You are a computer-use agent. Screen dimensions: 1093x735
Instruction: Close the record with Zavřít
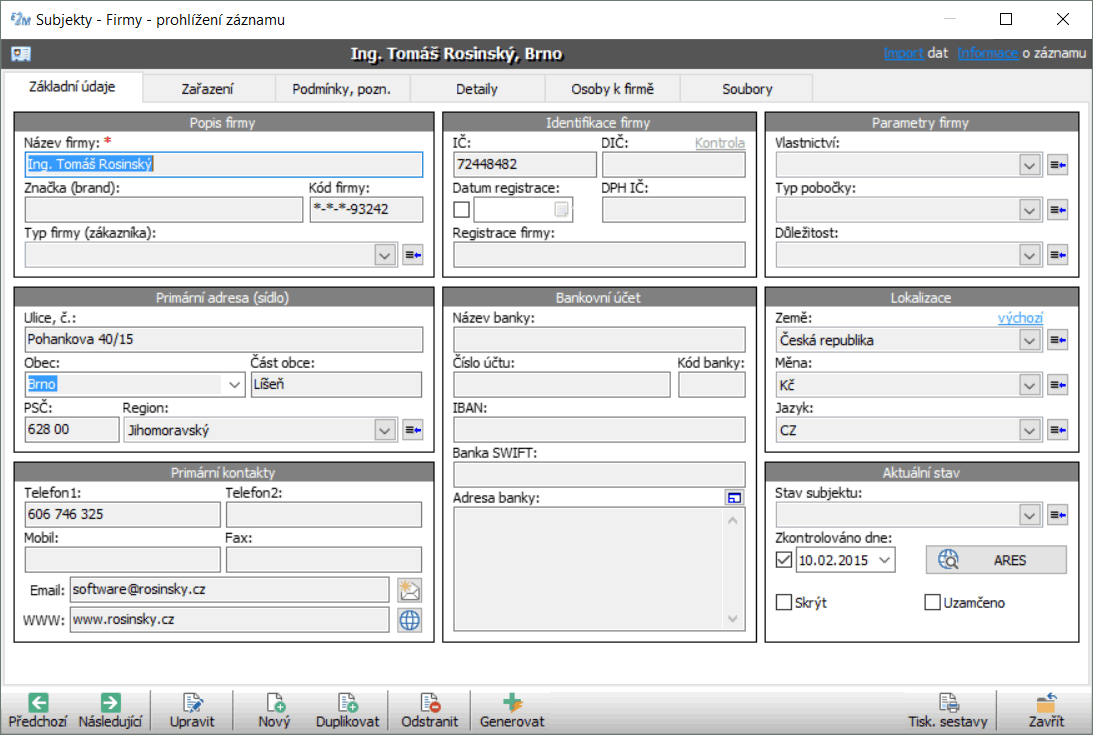click(x=1046, y=711)
